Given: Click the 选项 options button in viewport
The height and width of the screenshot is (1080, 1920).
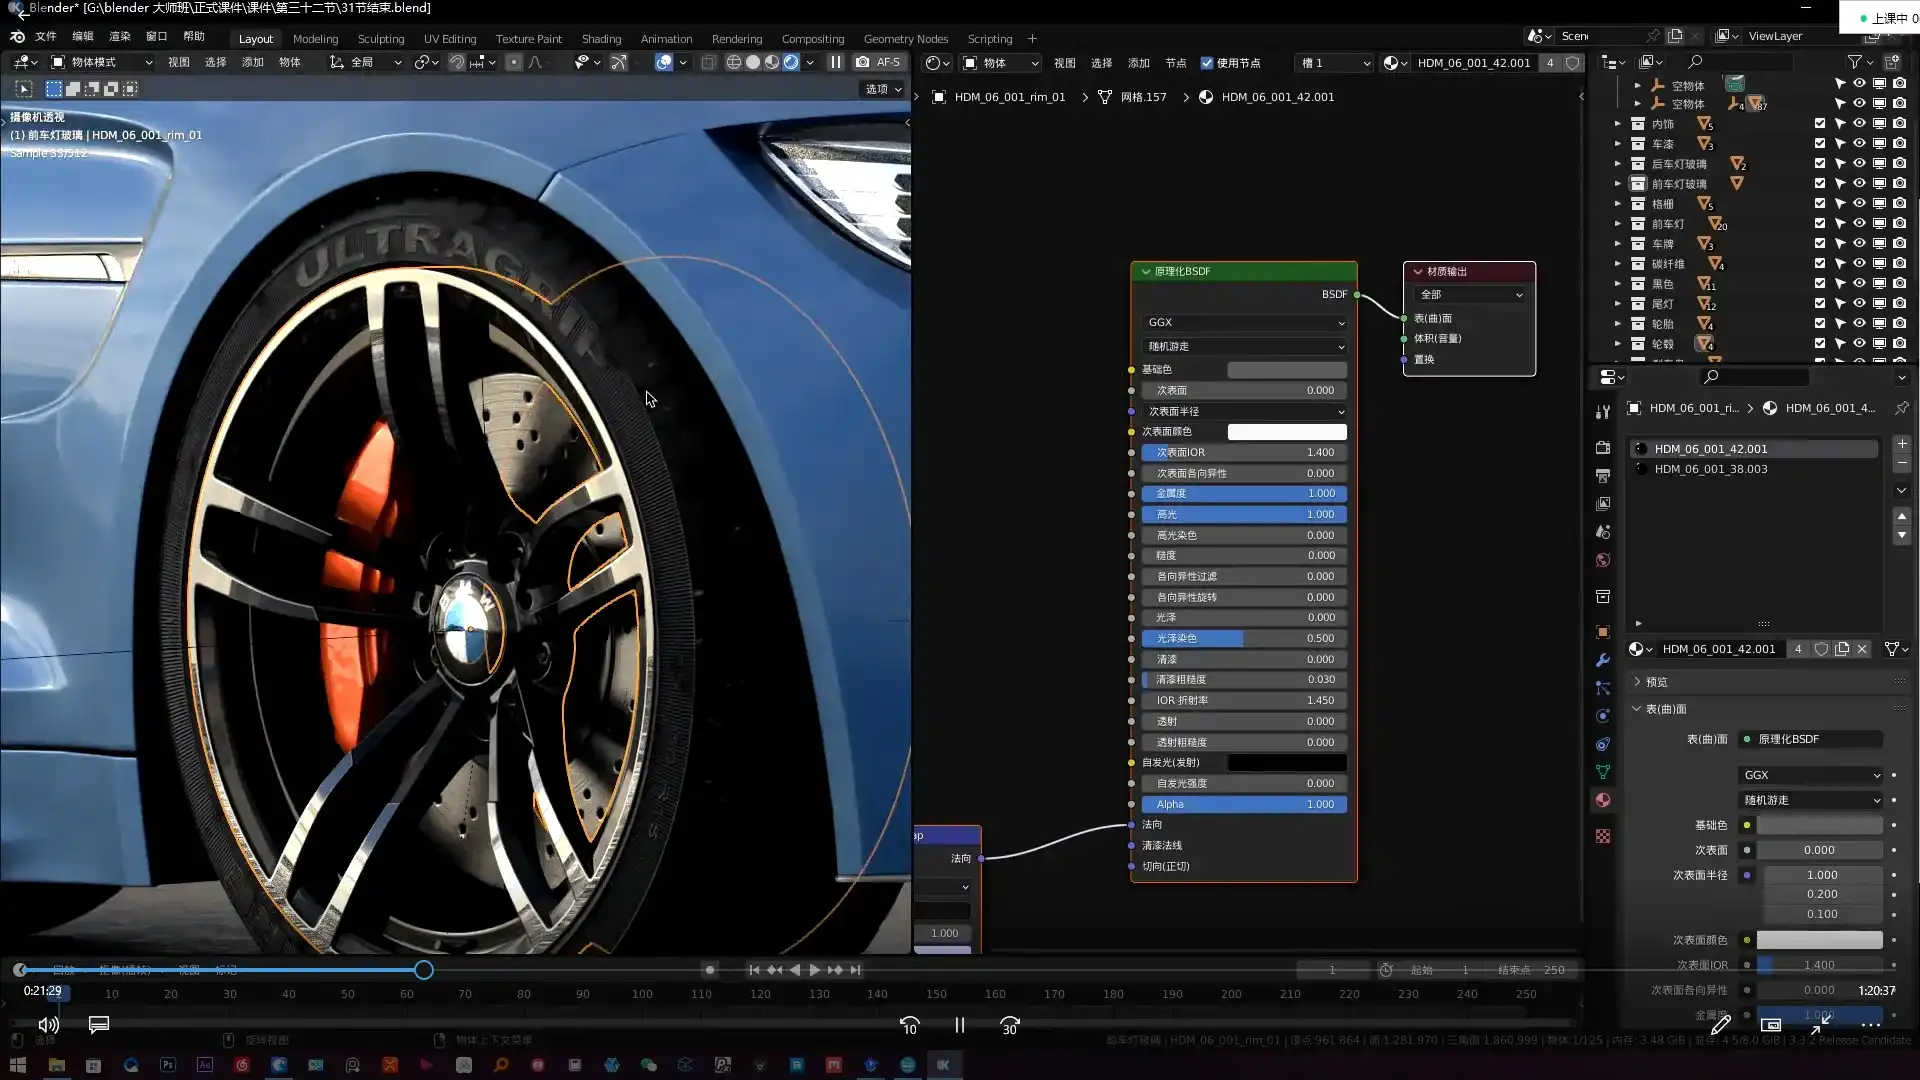Looking at the screenshot, I should click(883, 89).
